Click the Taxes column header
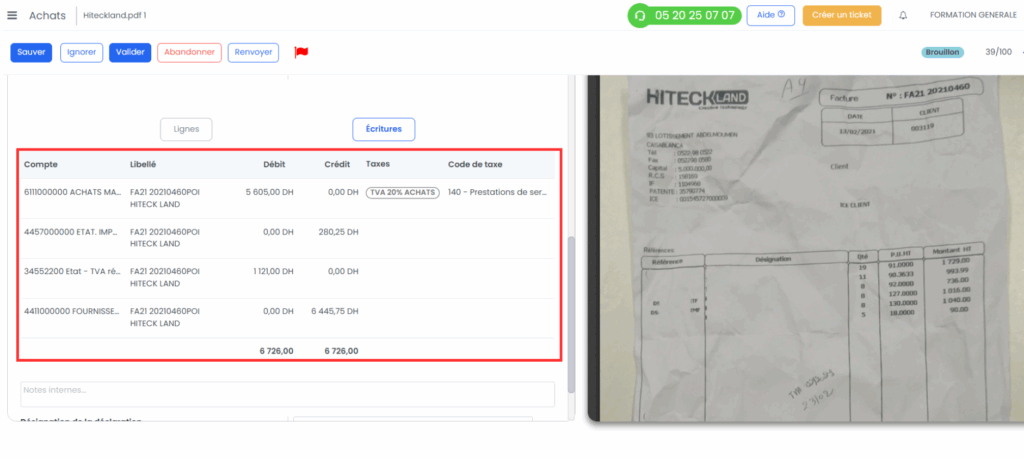Viewport: 1024px width, 459px height. point(377,165)
